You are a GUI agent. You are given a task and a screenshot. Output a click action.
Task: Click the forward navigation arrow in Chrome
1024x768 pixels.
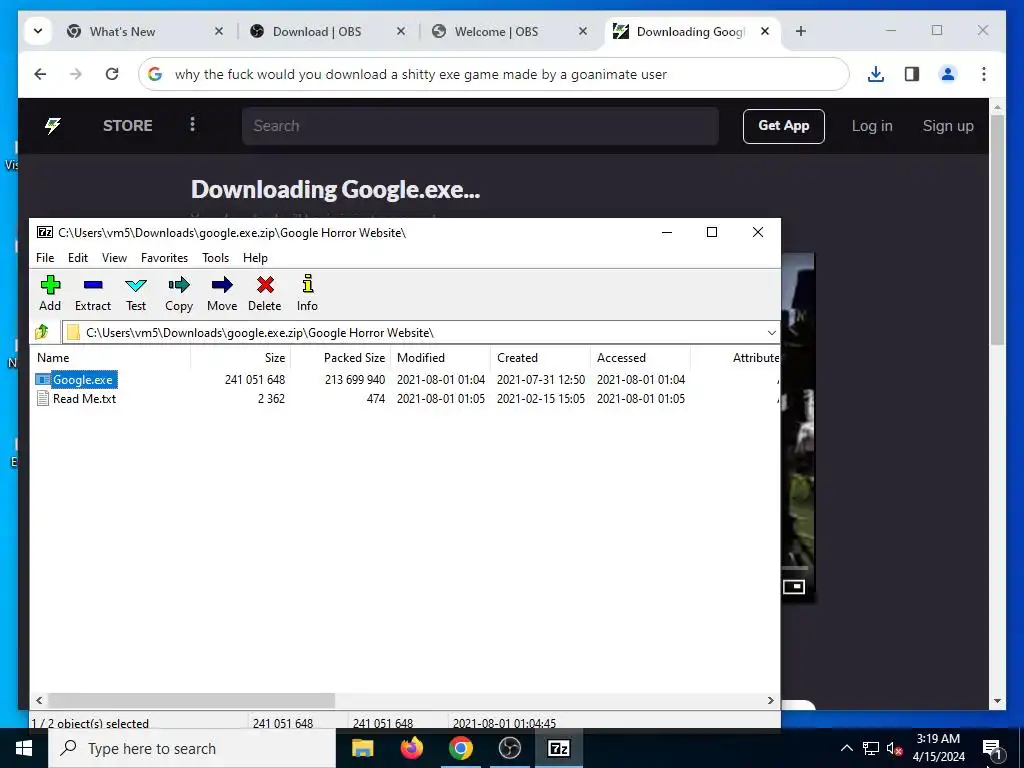point(76,74)
